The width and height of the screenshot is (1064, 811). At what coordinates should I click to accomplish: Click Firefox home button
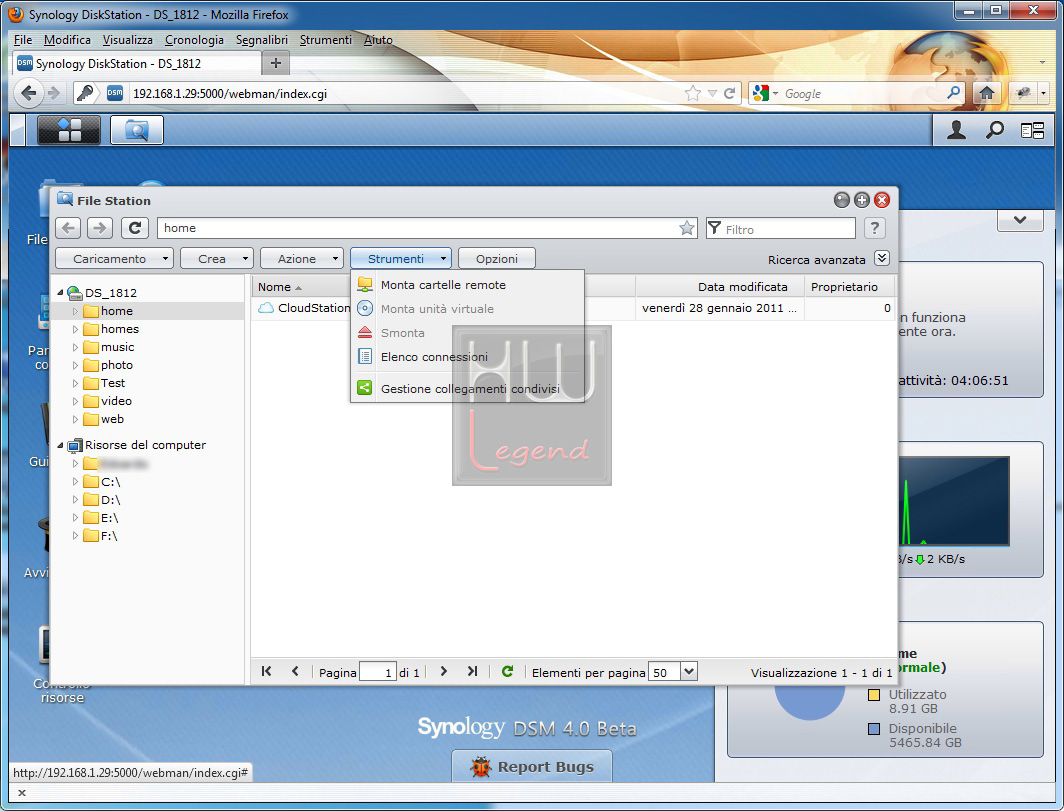pos(987,93)
